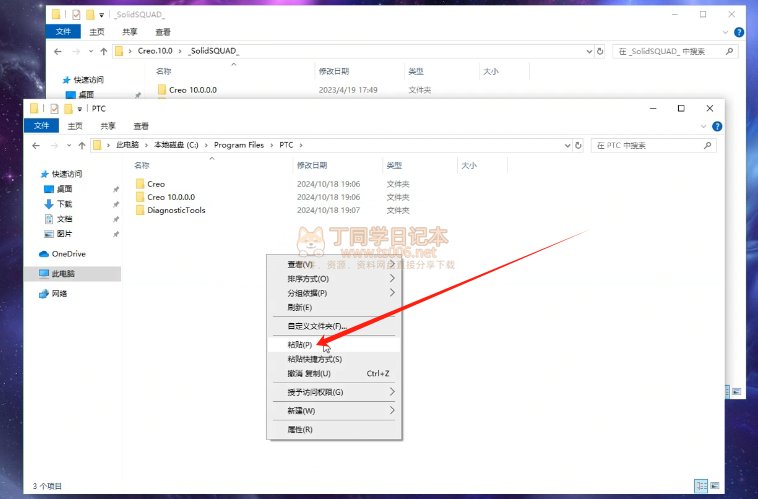
Task: Open help in PTC window
Action: [x=717, y=126]
